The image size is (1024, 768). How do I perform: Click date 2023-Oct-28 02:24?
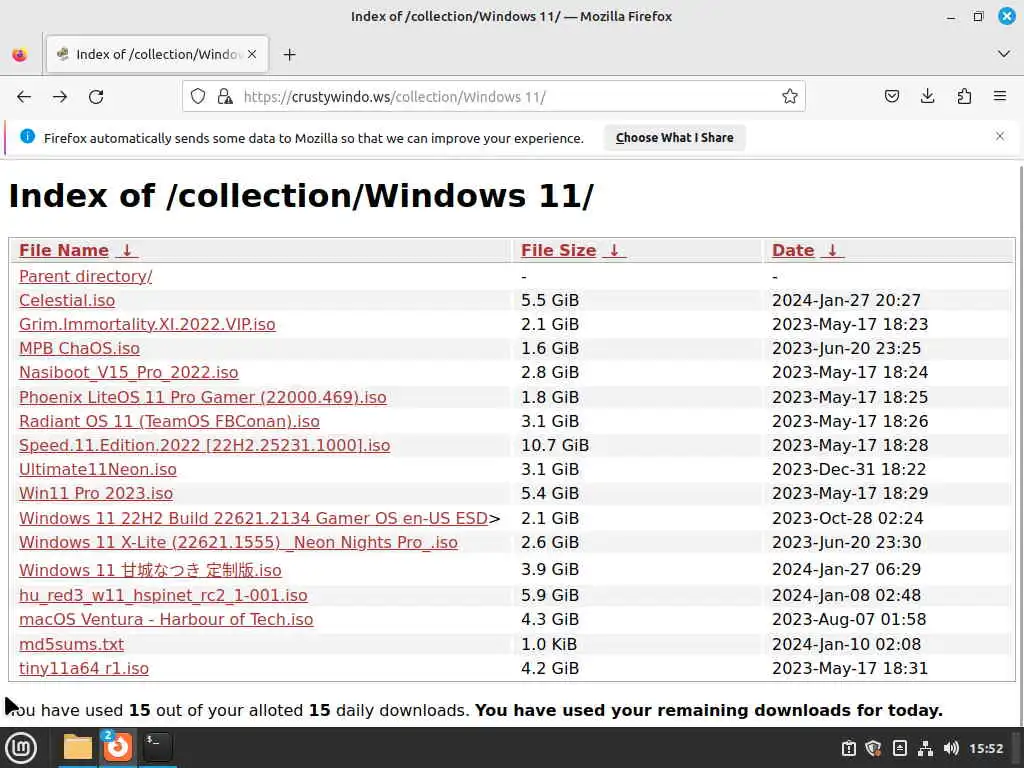point(847,519)
